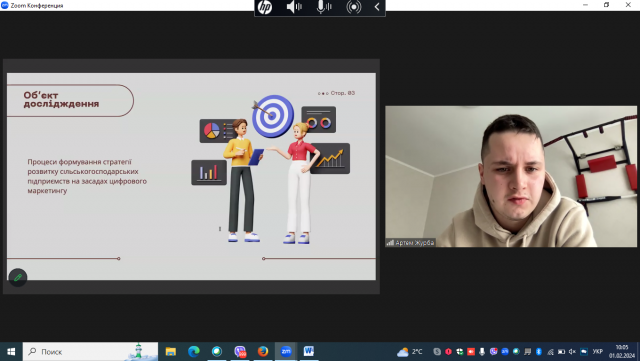Click the green annotation pencil icon
Viewport: 640px width, 361px height.
pos(18,278)
